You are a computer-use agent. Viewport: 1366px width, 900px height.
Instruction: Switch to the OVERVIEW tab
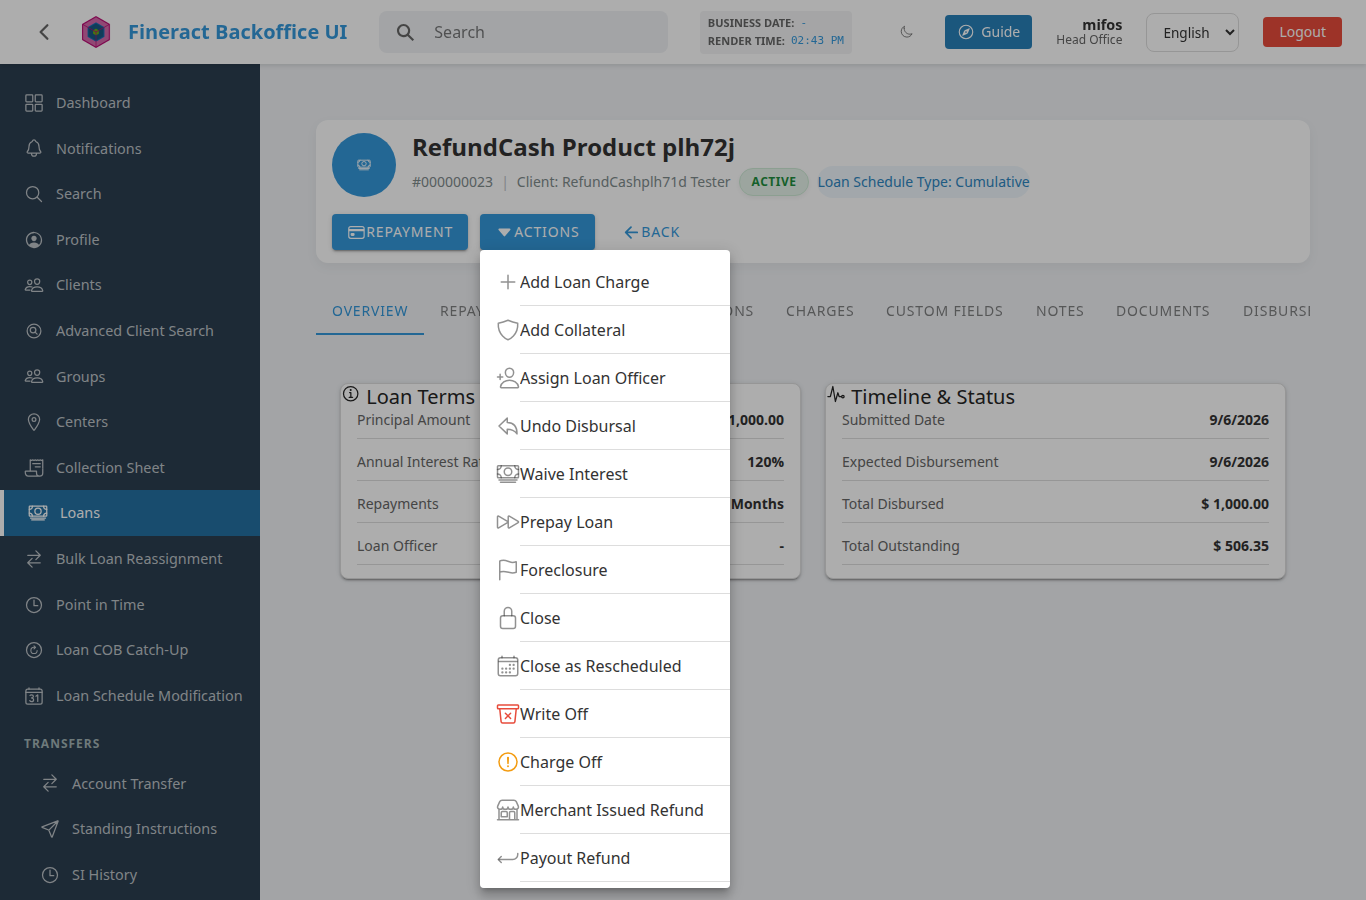point(370,311)
